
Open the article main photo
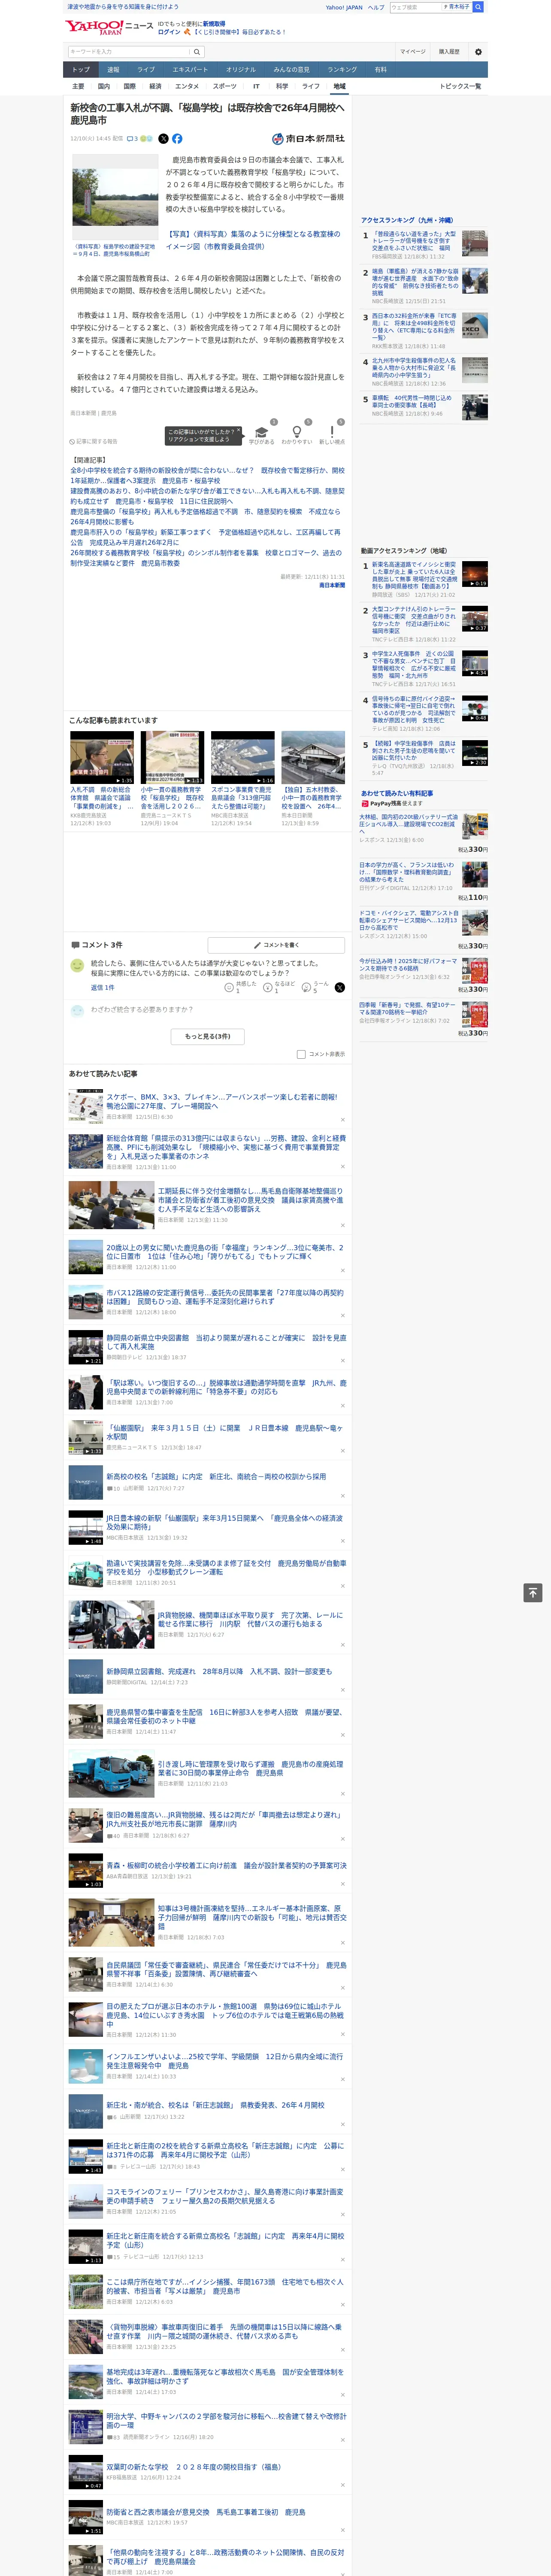coord(115,197)
